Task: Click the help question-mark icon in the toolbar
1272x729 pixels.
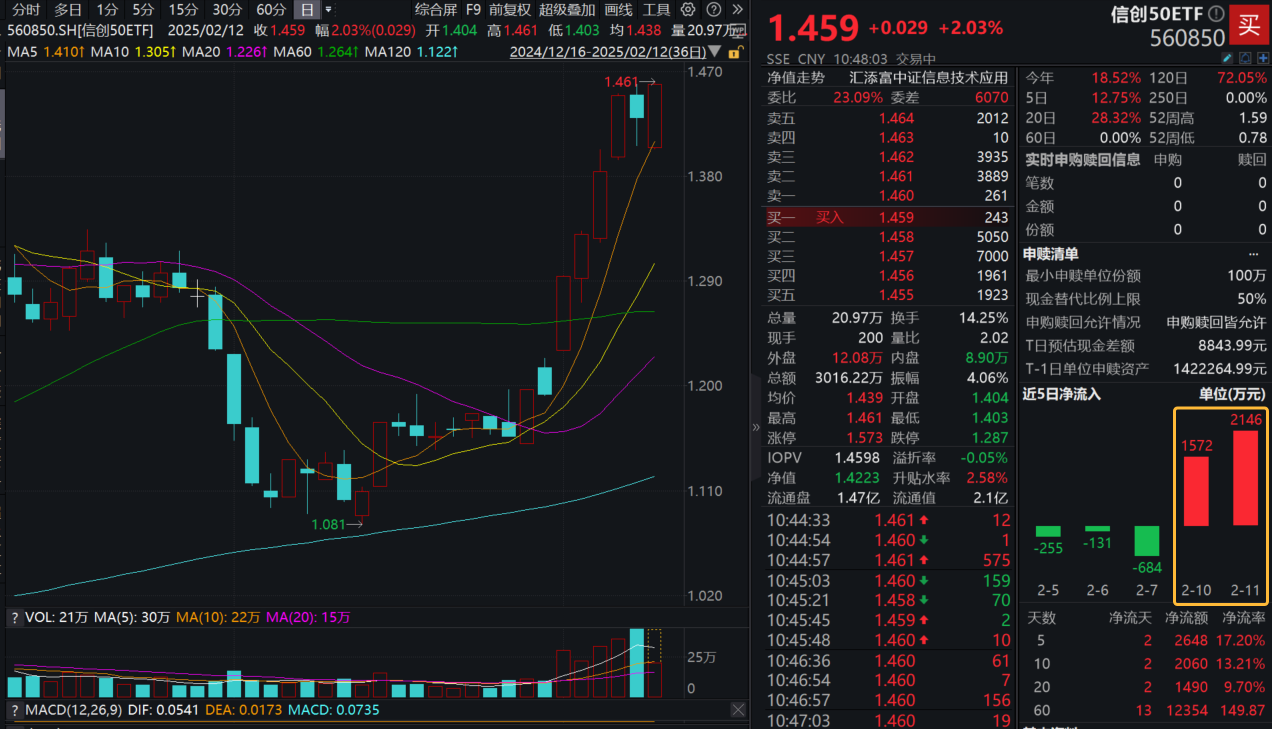Action: click(x=714, y=11)
